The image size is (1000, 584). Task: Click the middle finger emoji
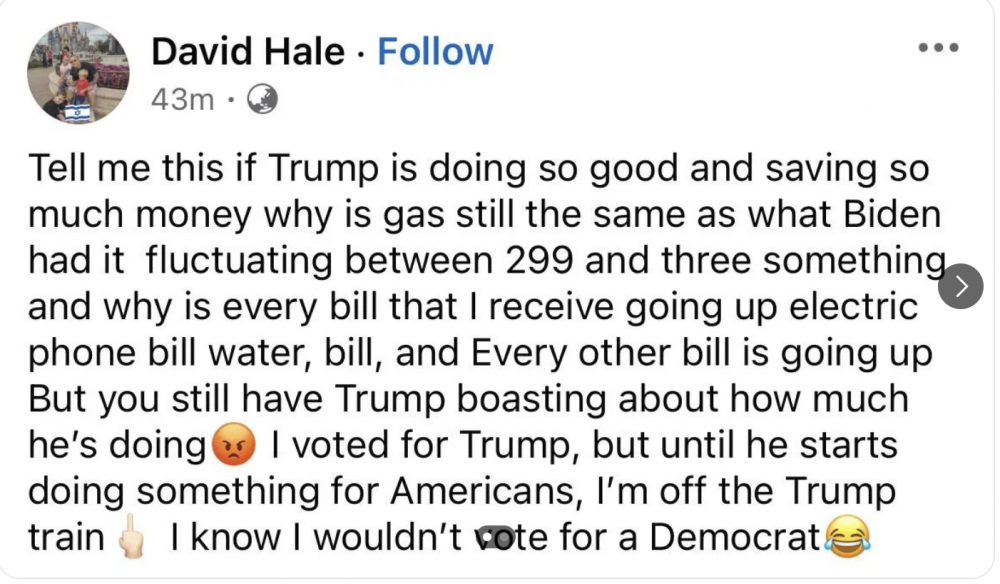(130, 540)
